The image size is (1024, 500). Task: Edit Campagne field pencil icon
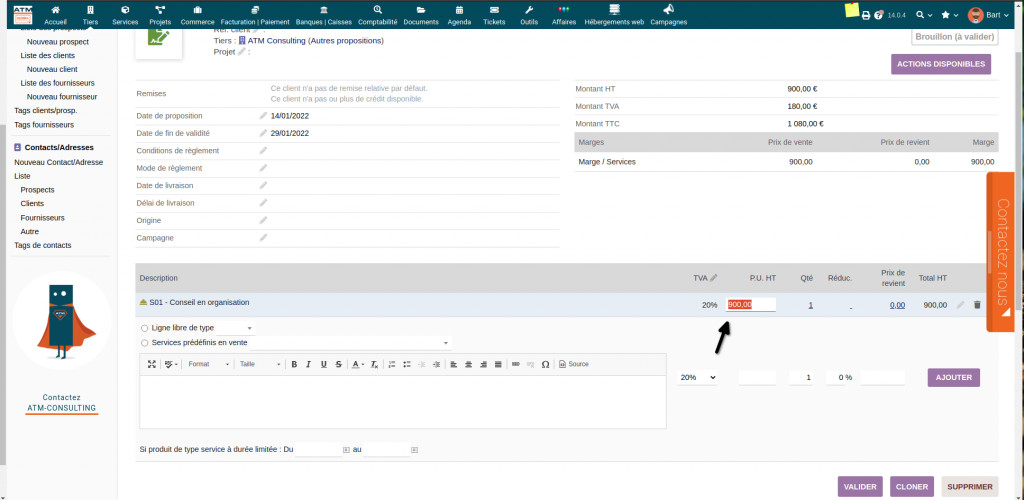(263, 238)
